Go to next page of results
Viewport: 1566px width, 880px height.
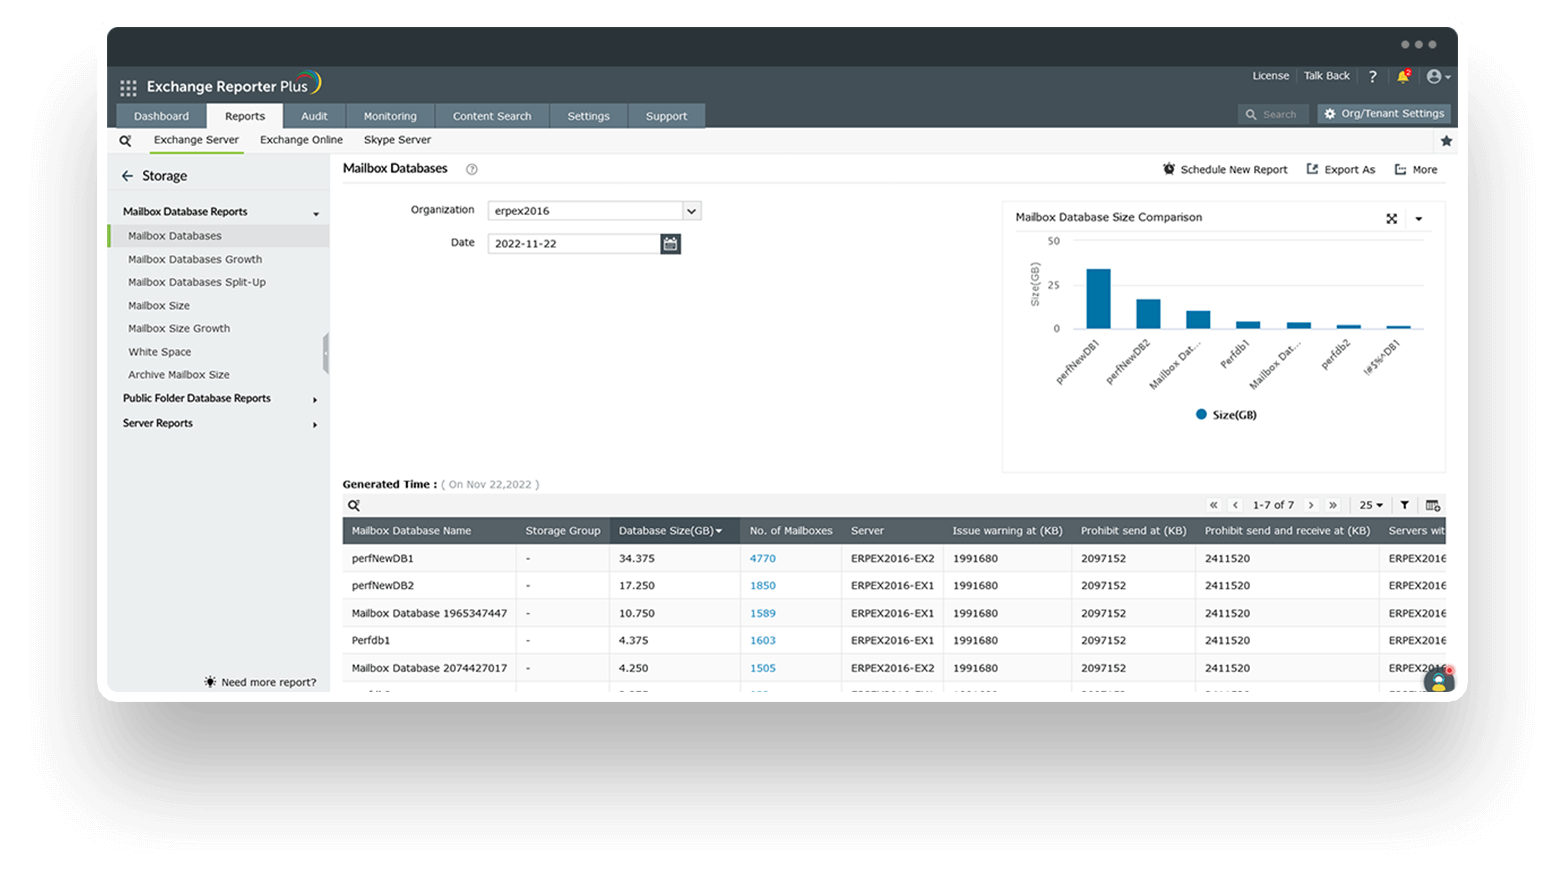[1311, 505]
